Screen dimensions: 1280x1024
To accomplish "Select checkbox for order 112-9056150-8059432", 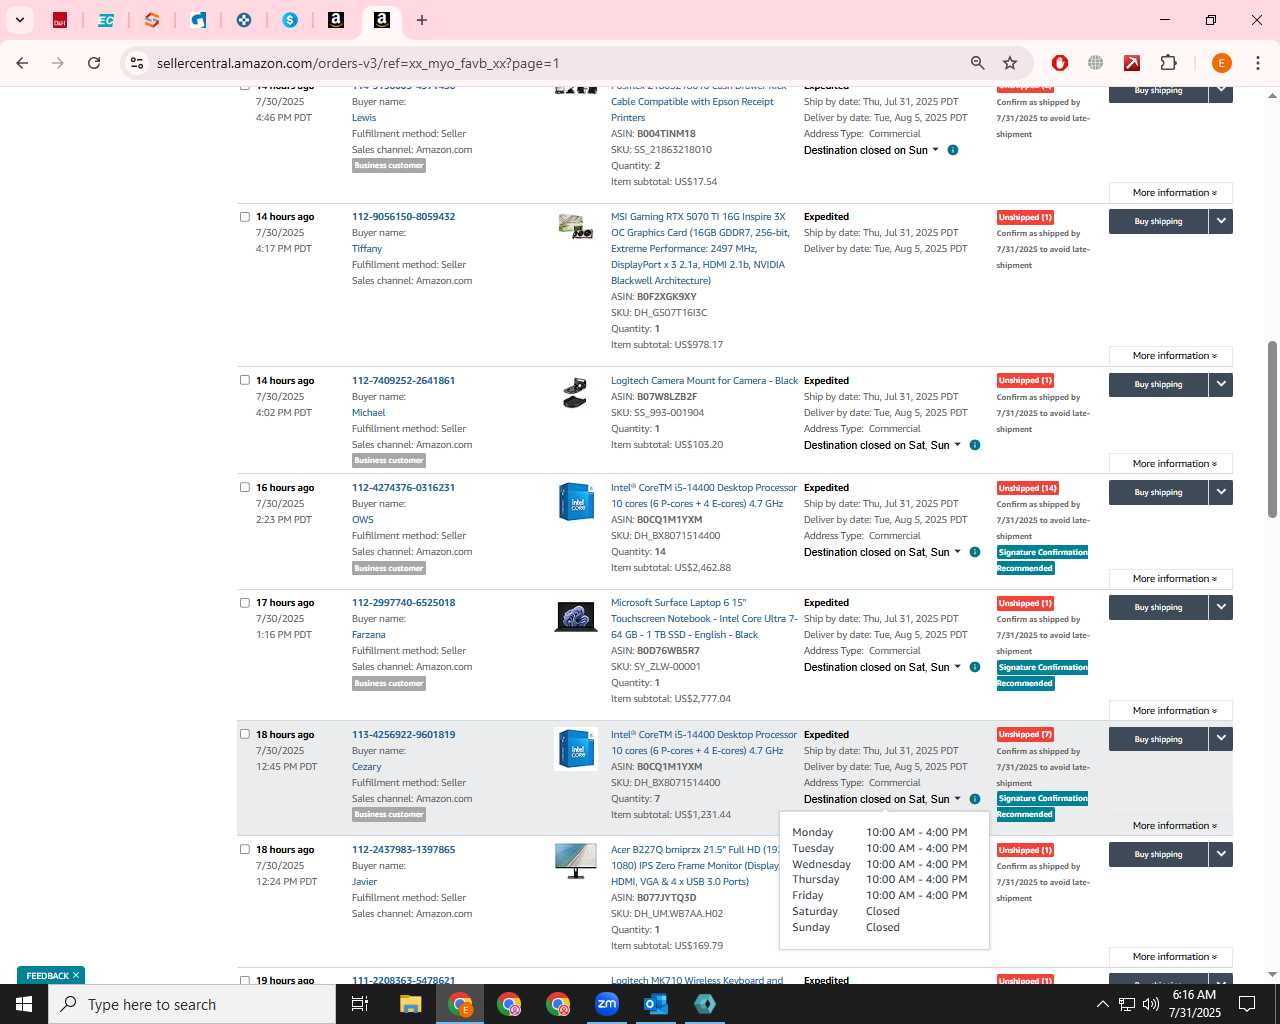I will (245, 217).
